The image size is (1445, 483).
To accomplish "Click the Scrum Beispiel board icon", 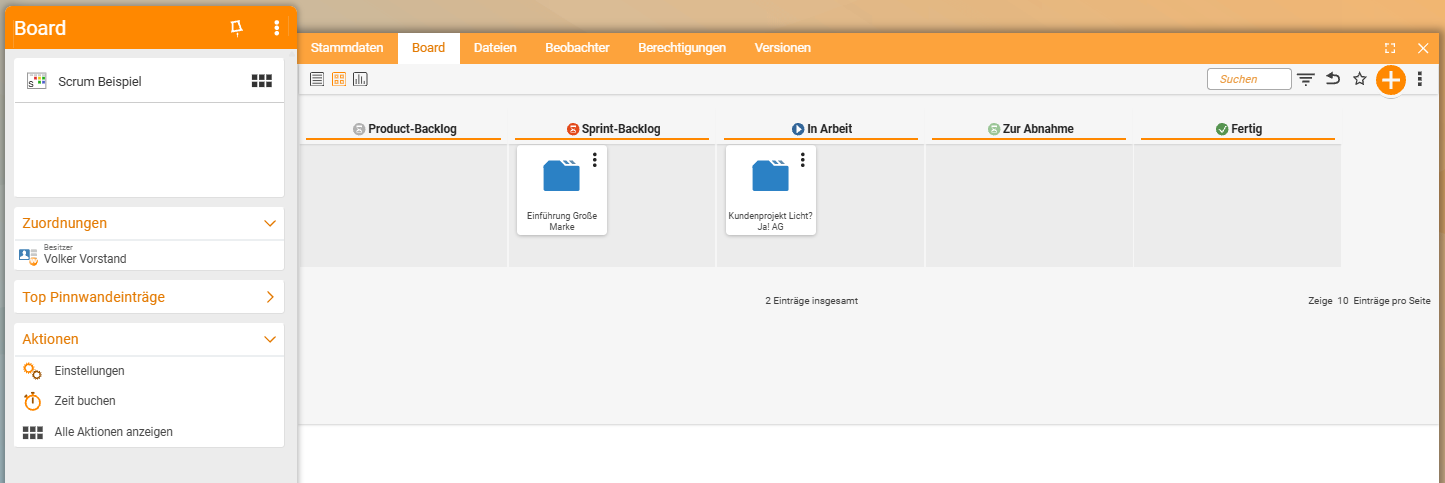I will tap(37, 81).
